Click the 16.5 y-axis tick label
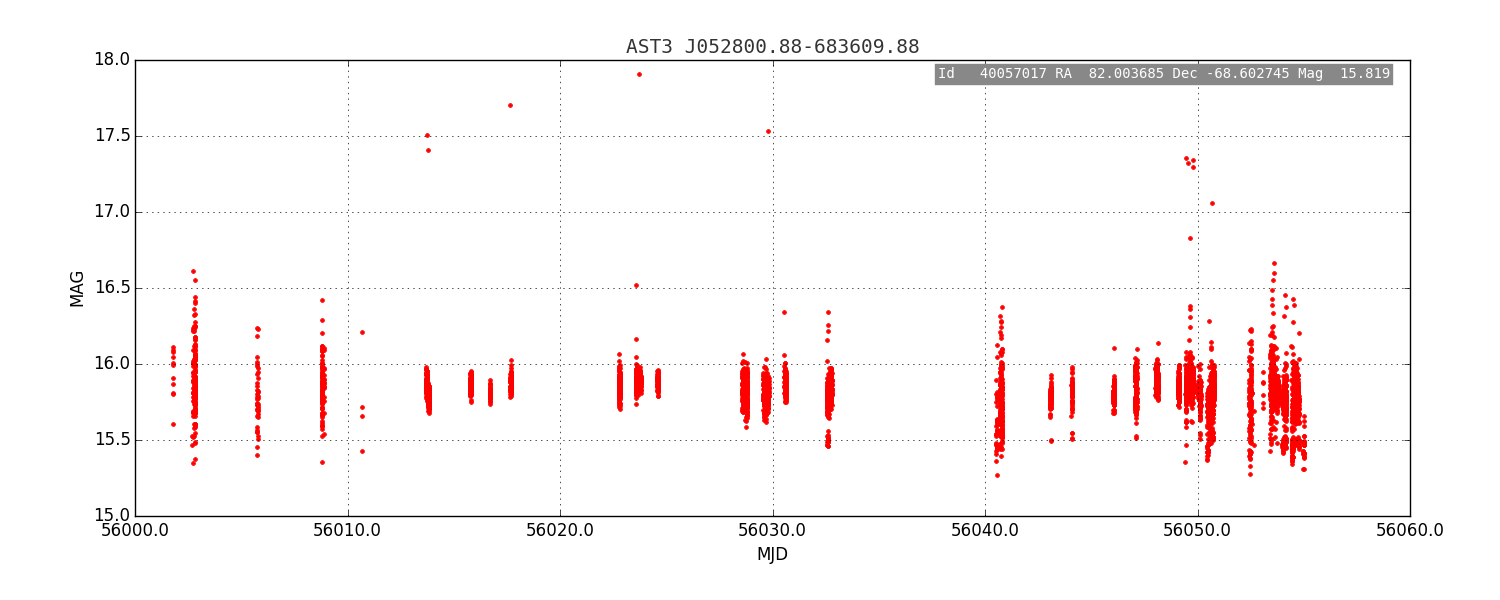 click(112, 288)
